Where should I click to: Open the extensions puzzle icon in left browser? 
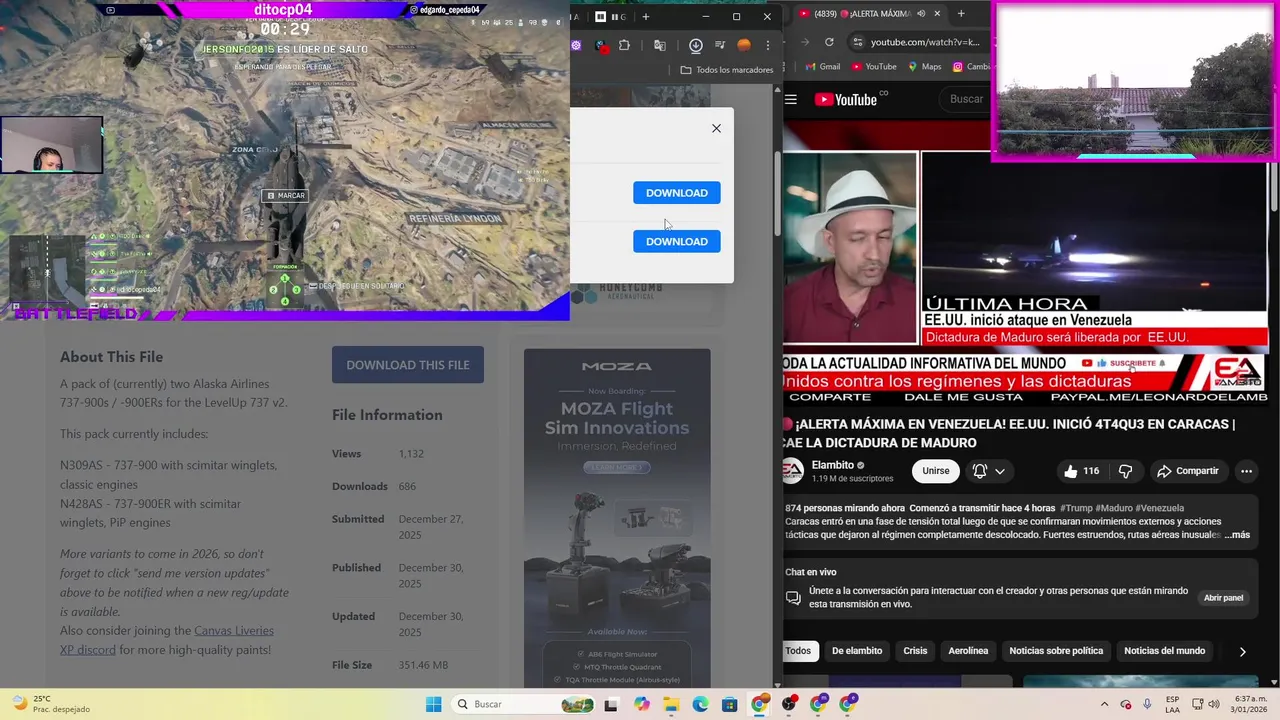(x=625, y=45)
